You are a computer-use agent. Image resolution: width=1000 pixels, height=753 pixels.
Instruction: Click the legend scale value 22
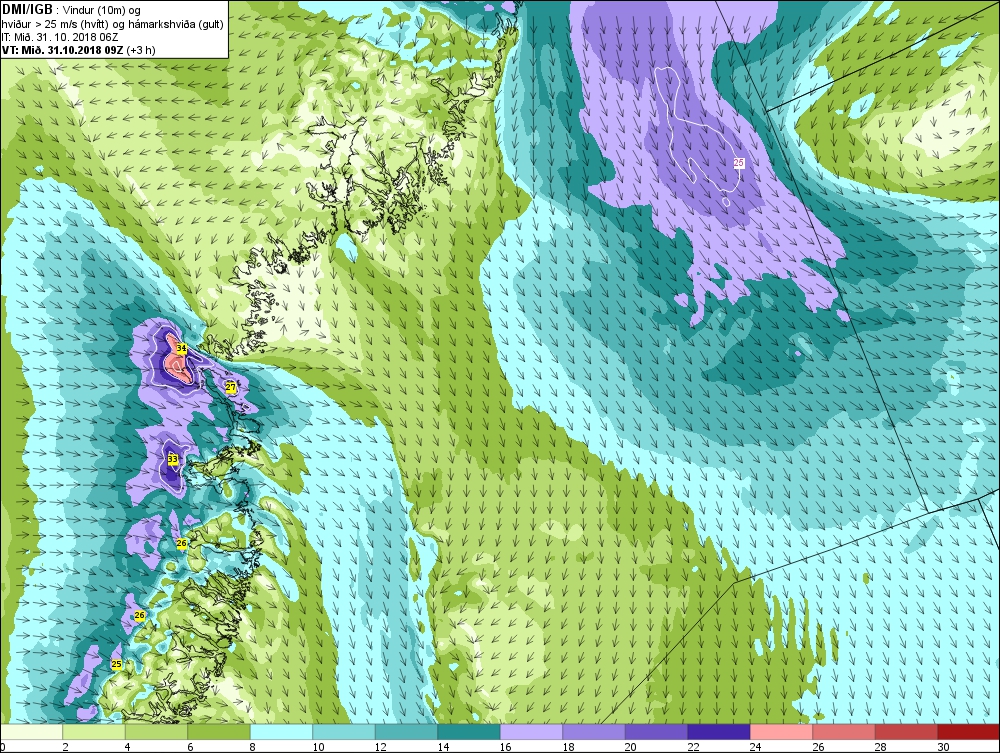pos(693,747)
